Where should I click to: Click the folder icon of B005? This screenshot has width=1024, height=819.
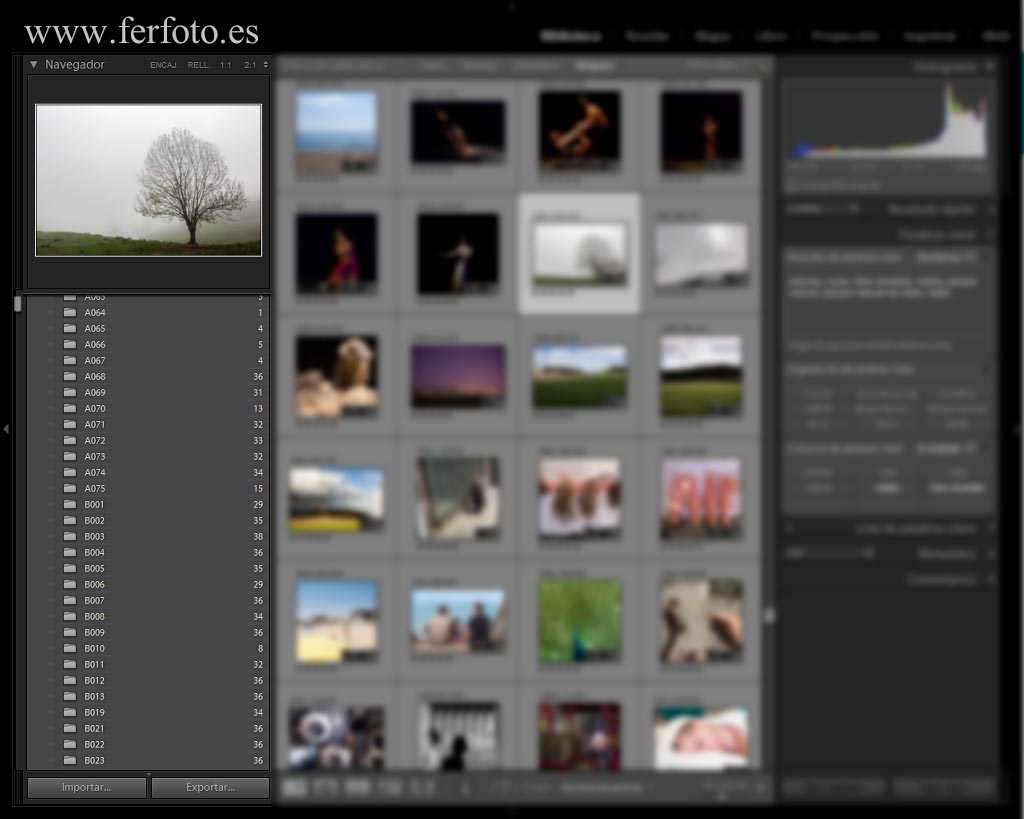(69, 568)
